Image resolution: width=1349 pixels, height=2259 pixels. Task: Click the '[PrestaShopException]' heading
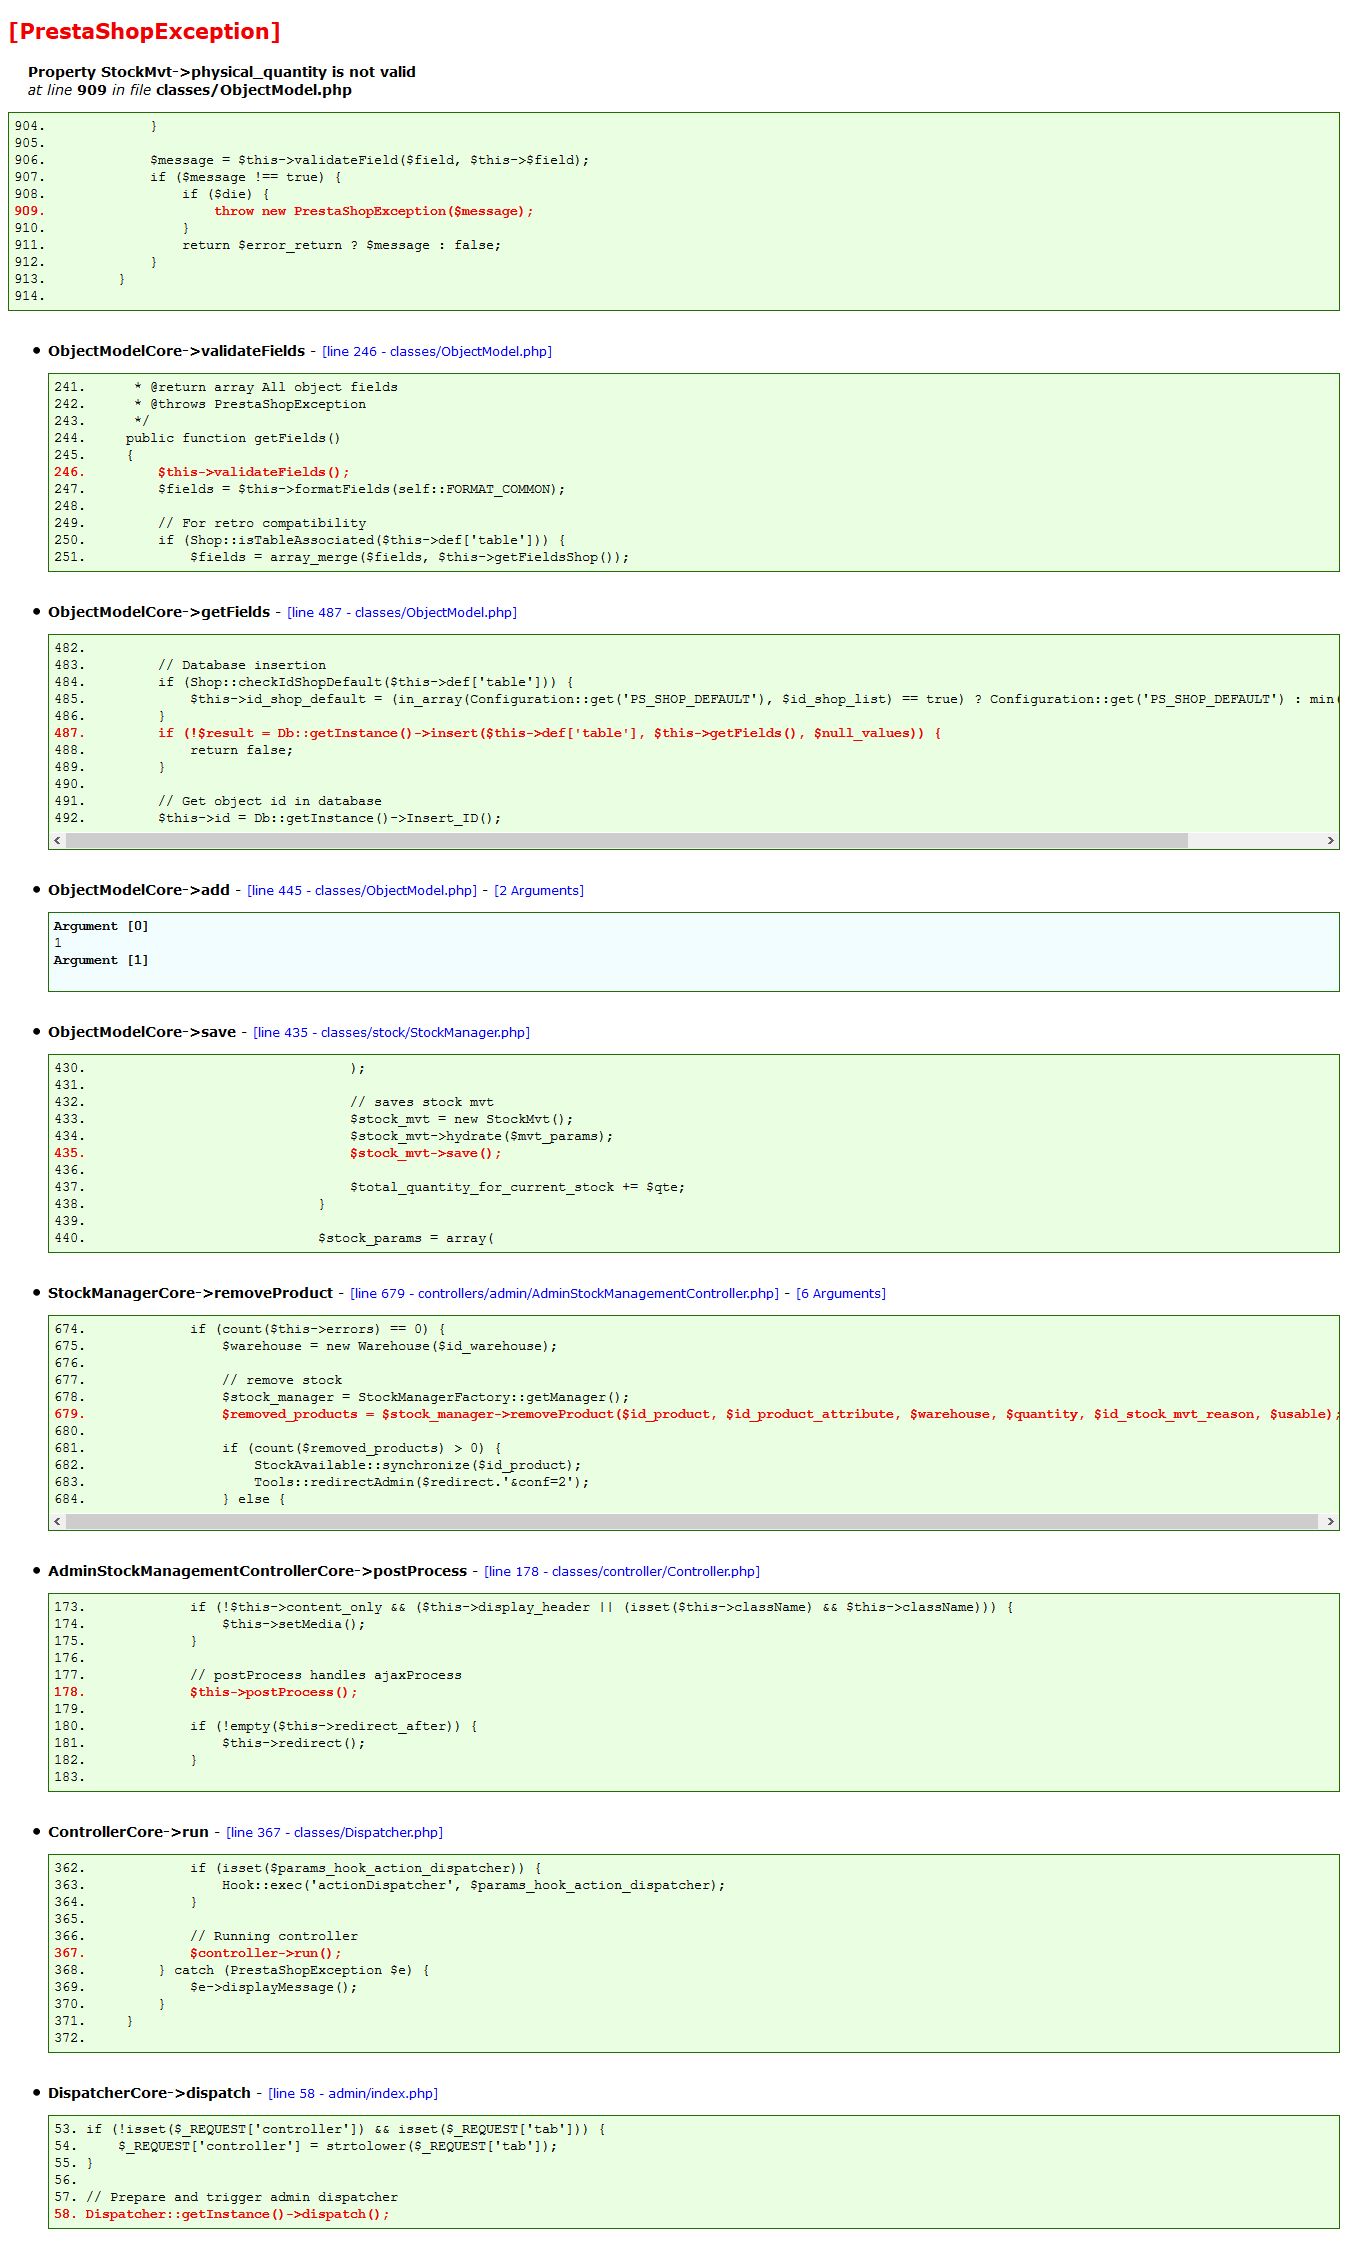[x=145, y=32]
